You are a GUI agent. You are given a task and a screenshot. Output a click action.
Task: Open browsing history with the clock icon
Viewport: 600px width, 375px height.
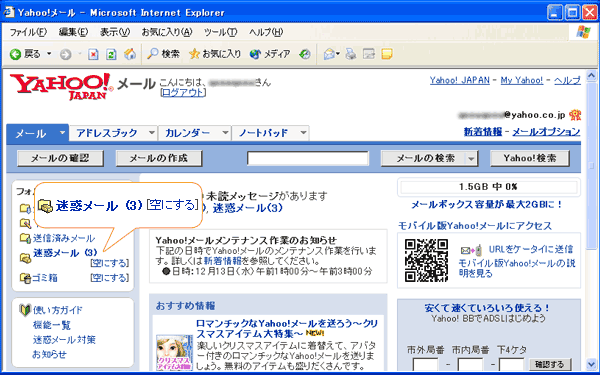point(305,54)
